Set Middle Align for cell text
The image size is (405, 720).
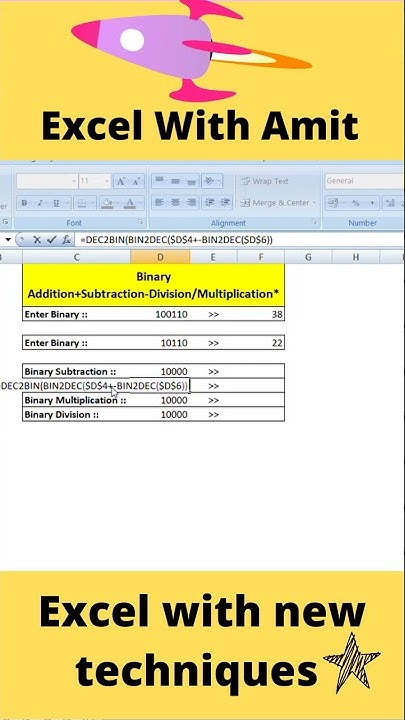[x=175, y=181]
